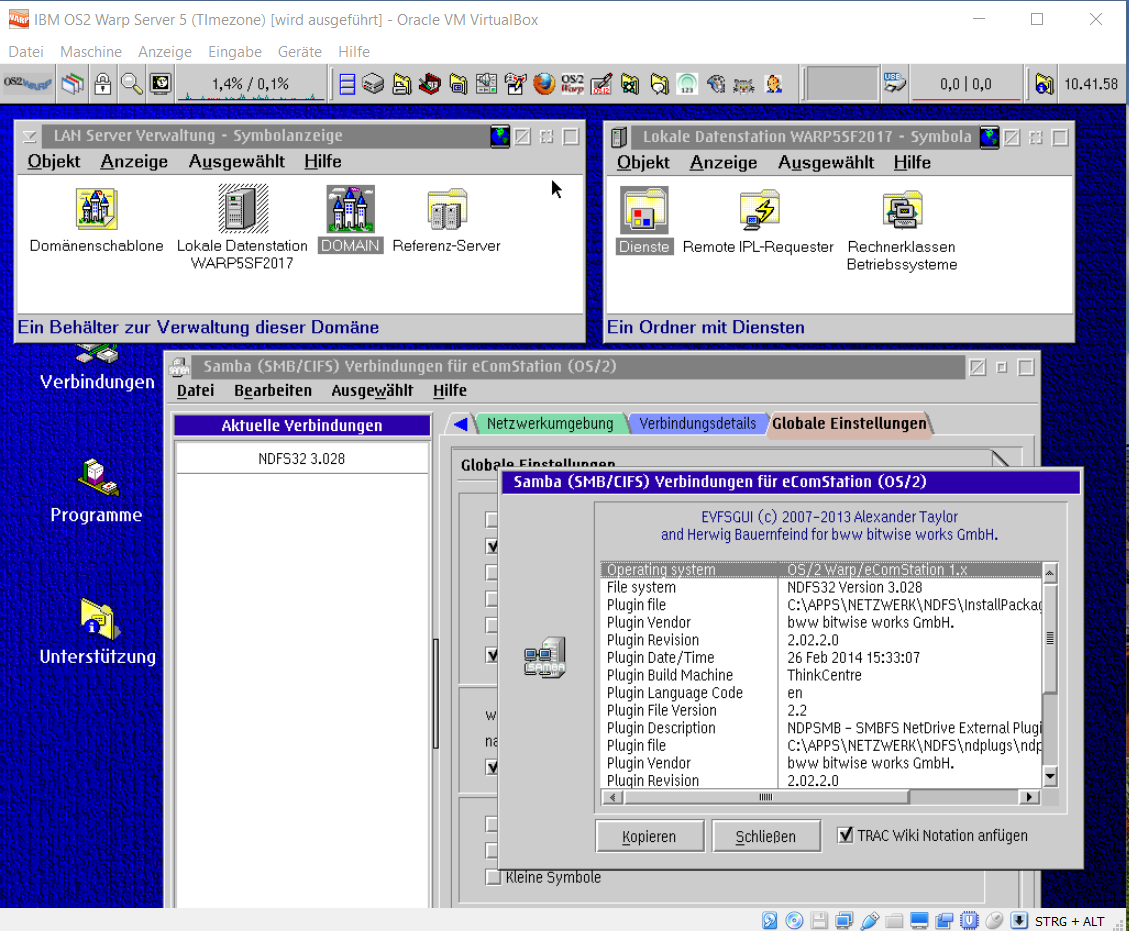Toggle TRAC Wiki Notation anfügen checkbox
This screenshot has height=931, width=1129.
click(845, 835)
